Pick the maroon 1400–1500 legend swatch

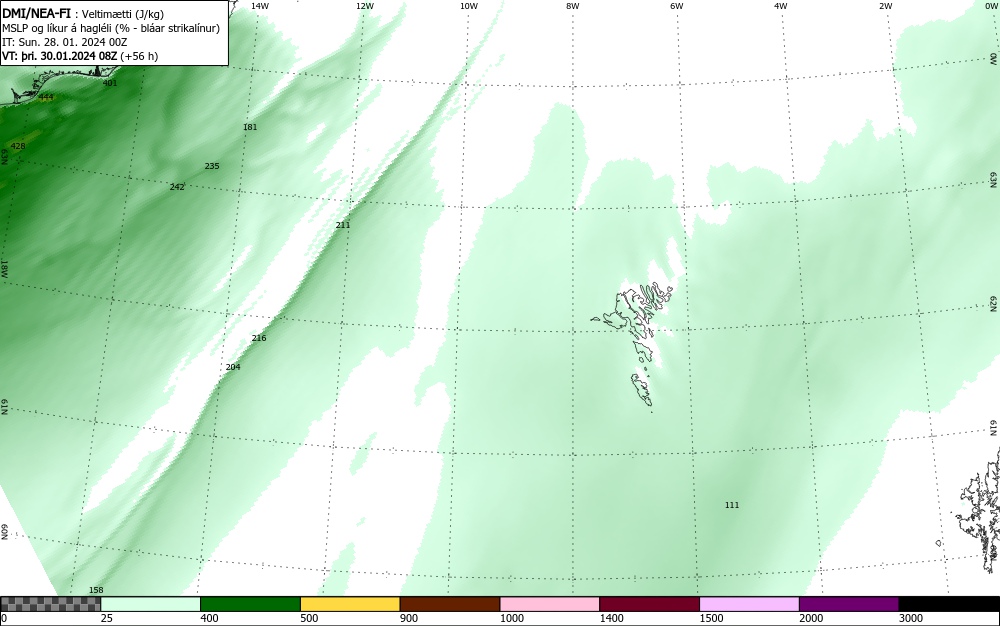(649, 604)
